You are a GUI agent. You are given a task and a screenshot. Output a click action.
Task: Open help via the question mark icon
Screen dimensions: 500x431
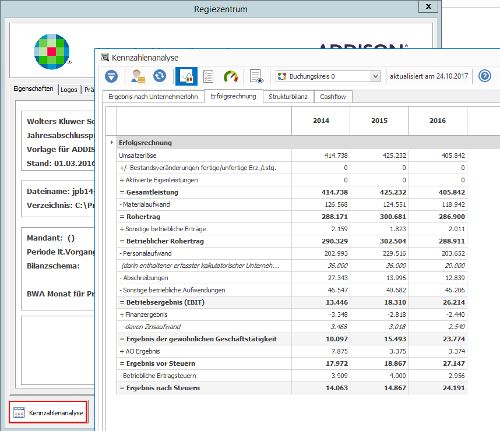point(485,76)
